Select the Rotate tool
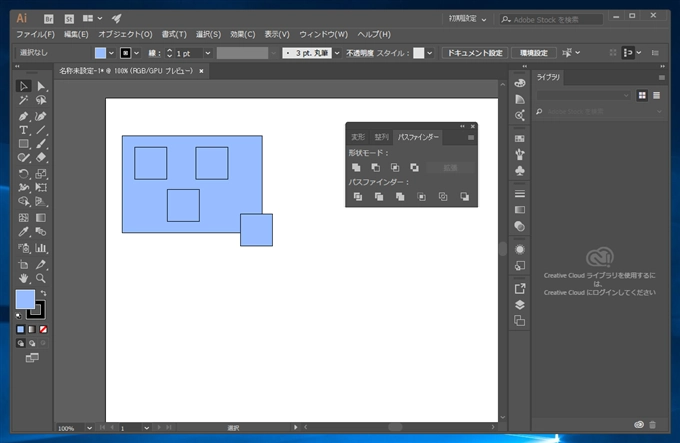The height and width of the screenshot is (443, 680). coord(23,174)
